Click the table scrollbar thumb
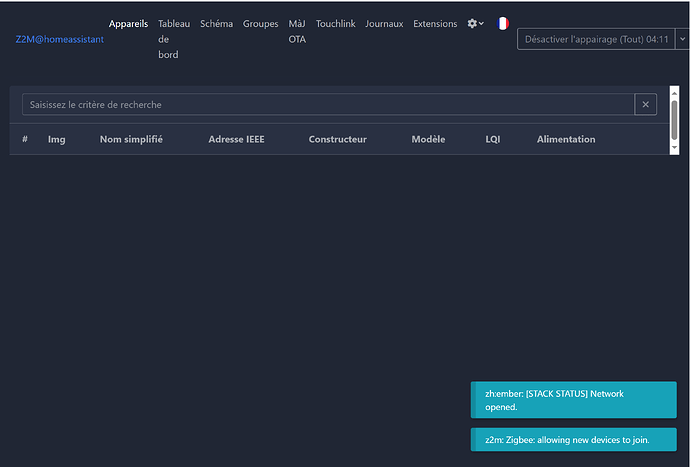 tap(674, 120)
